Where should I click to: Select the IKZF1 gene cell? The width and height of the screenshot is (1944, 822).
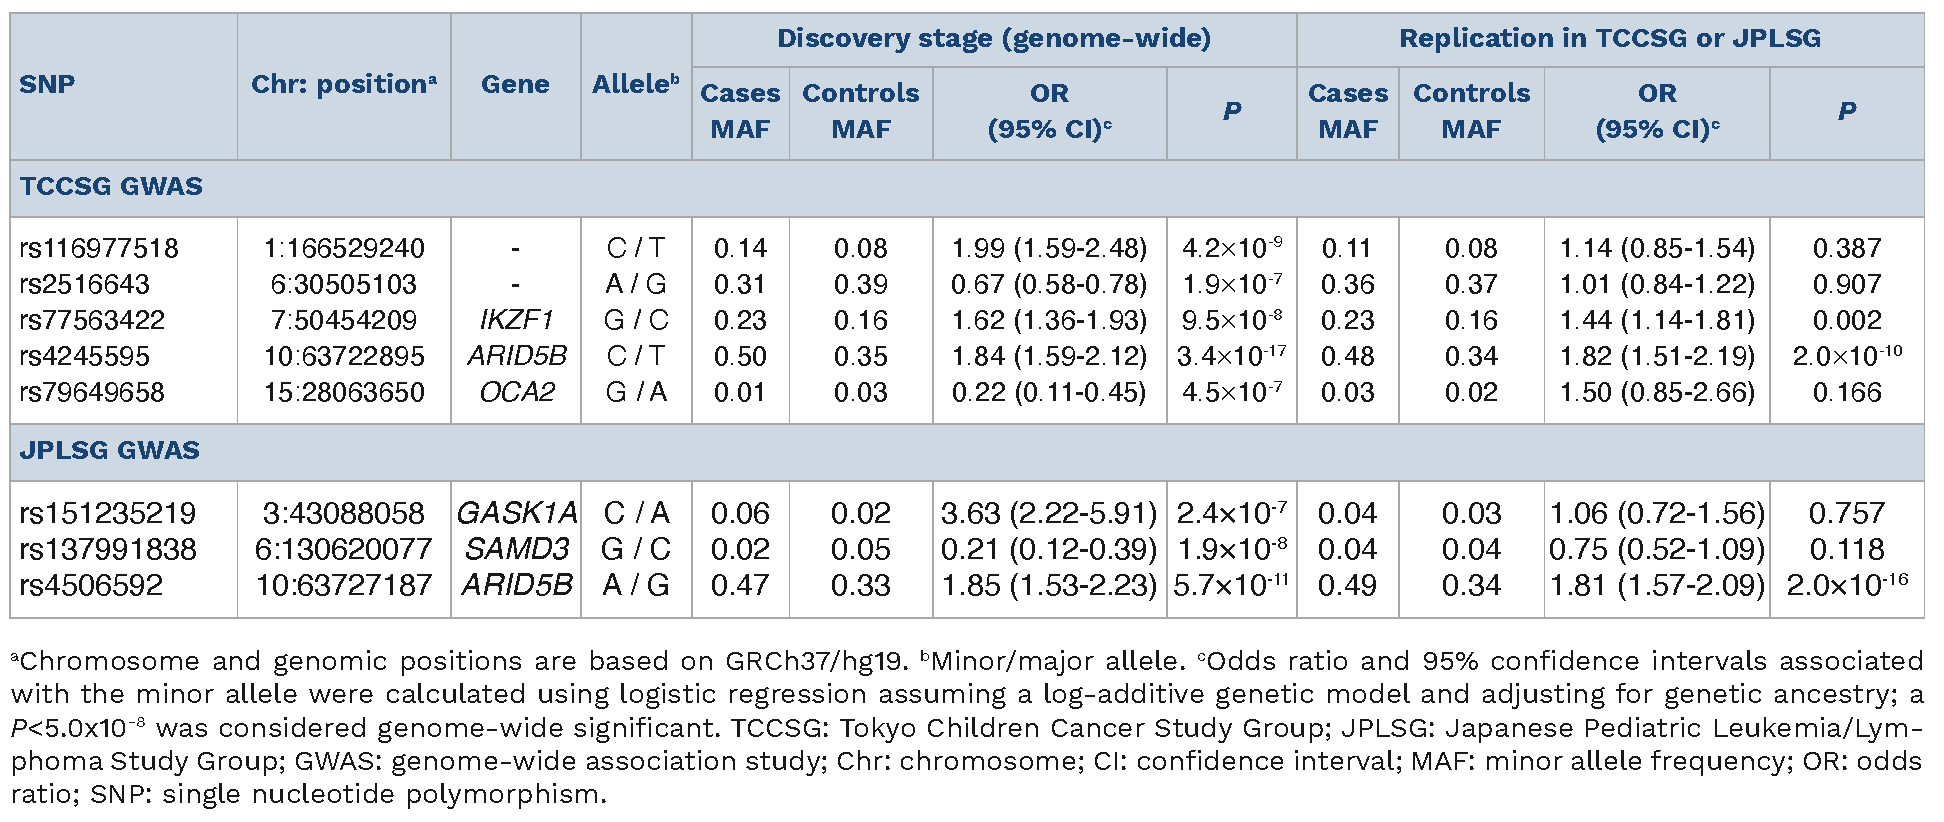[x=516, y=320]
